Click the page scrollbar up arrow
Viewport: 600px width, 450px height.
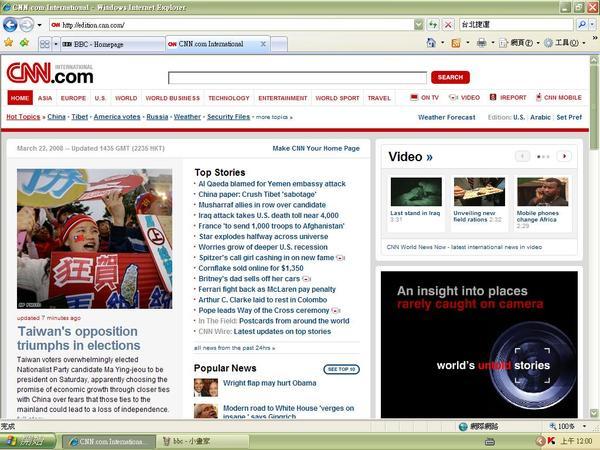click(594, 60)
